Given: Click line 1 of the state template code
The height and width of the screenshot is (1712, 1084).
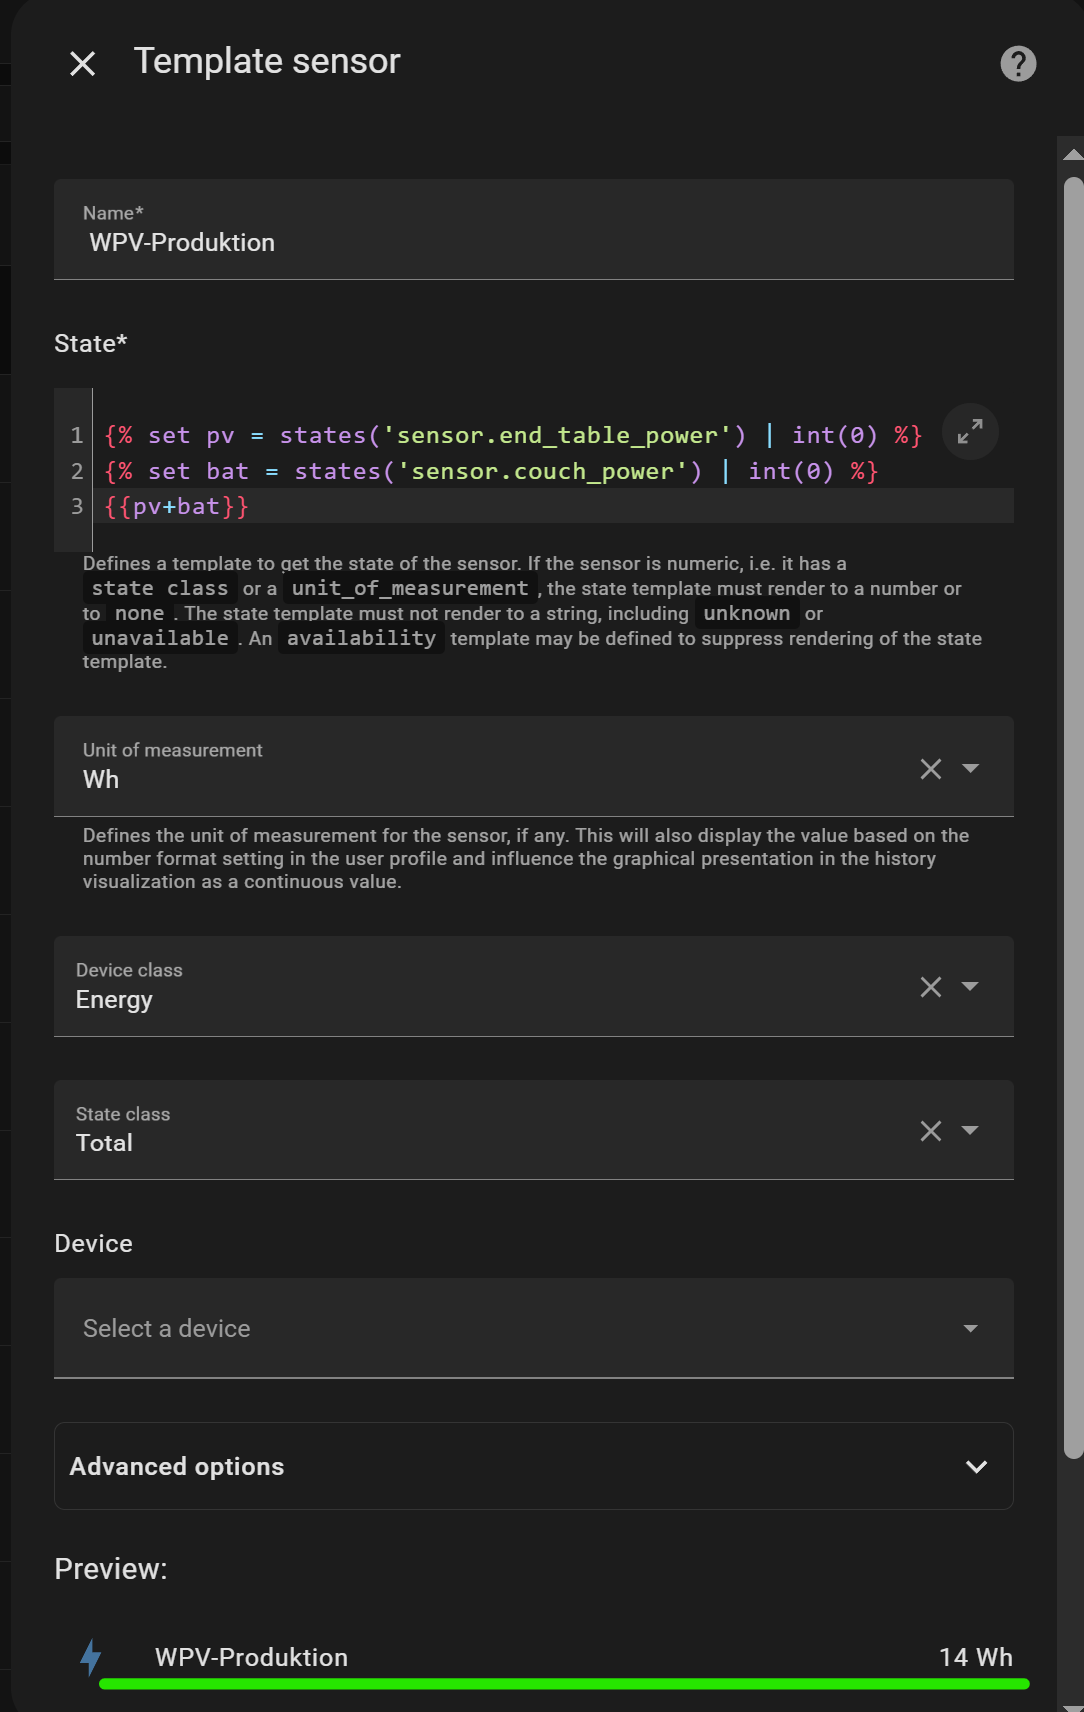Looking at the screenshot, I should (x=513, y=435).
